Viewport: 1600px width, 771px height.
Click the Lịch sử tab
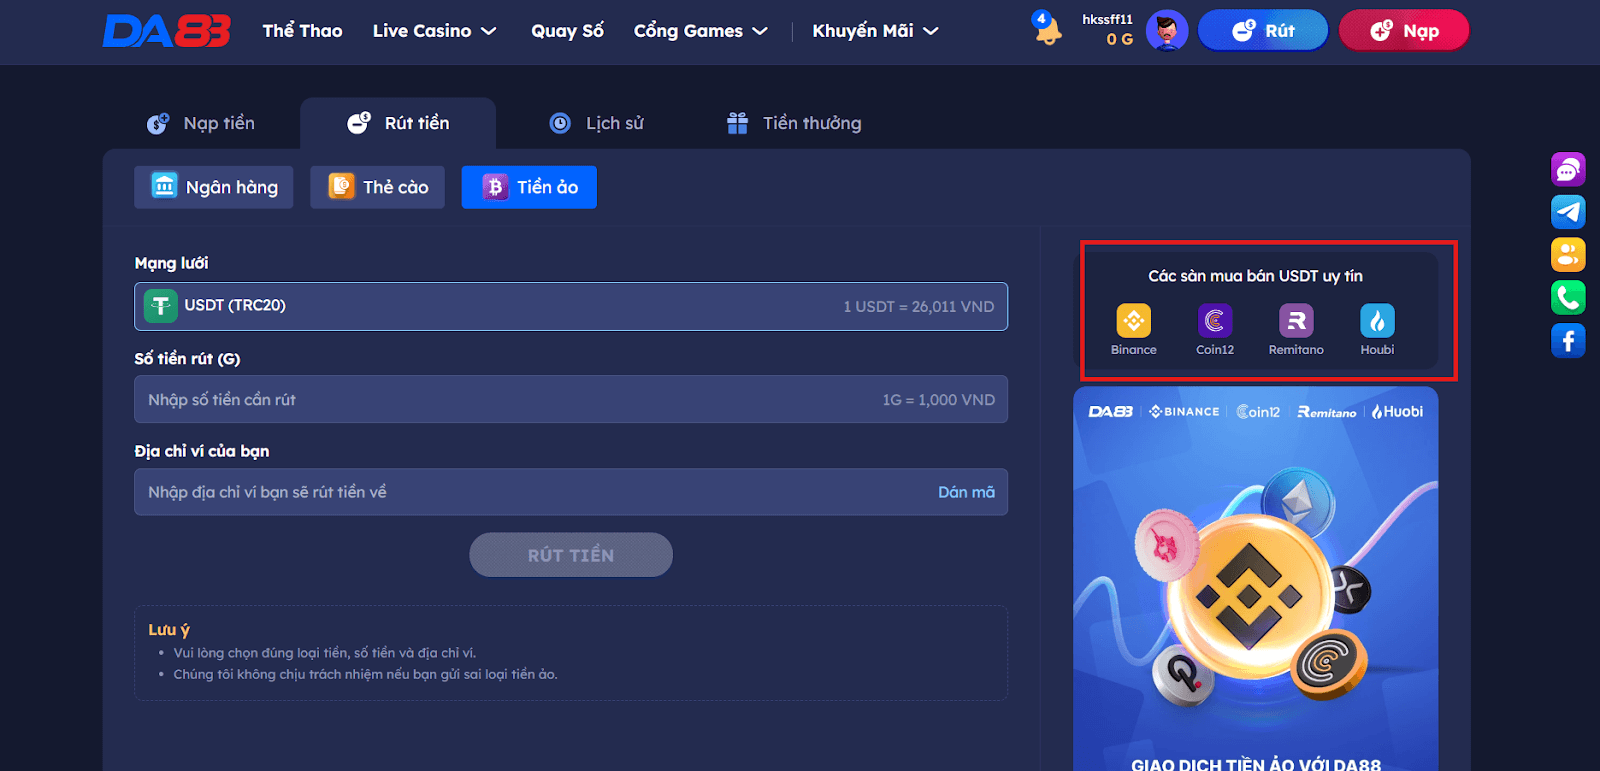click(597, 123)
